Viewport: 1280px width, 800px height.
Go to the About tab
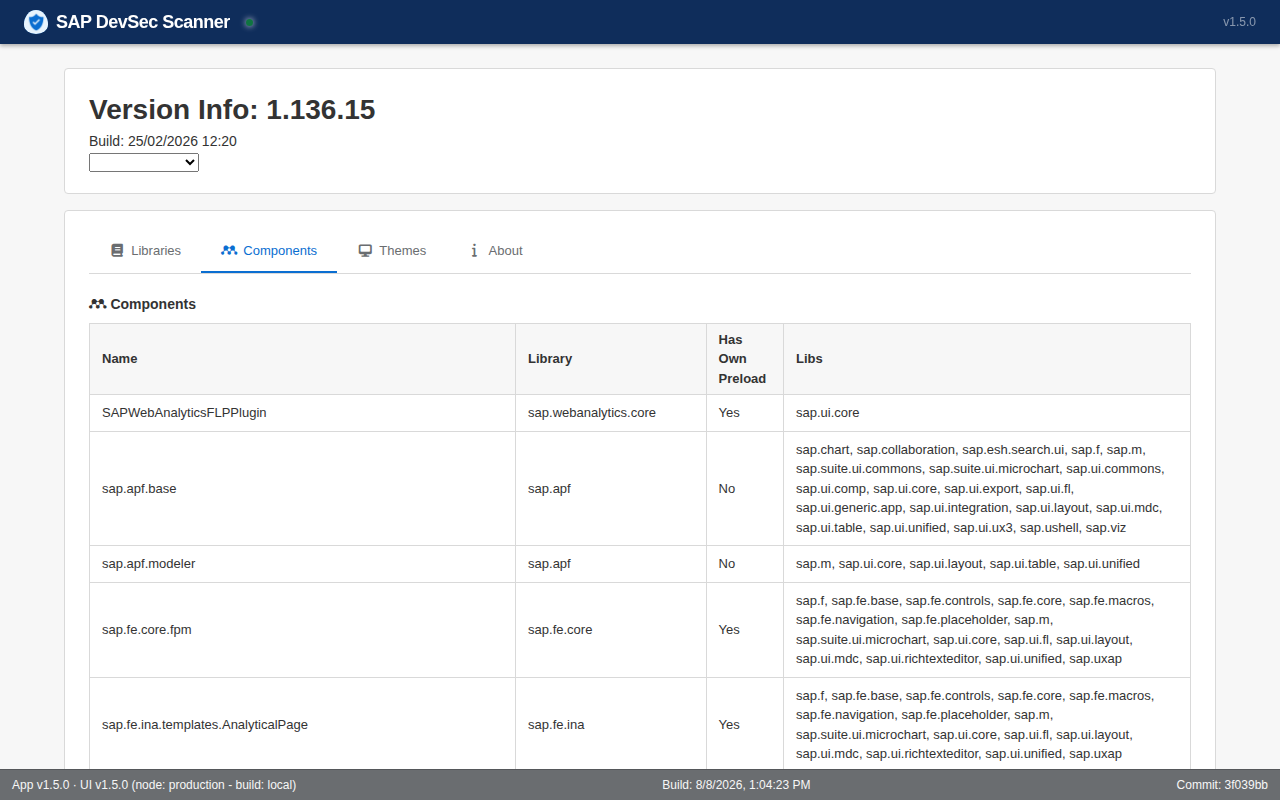click(495, 251)
